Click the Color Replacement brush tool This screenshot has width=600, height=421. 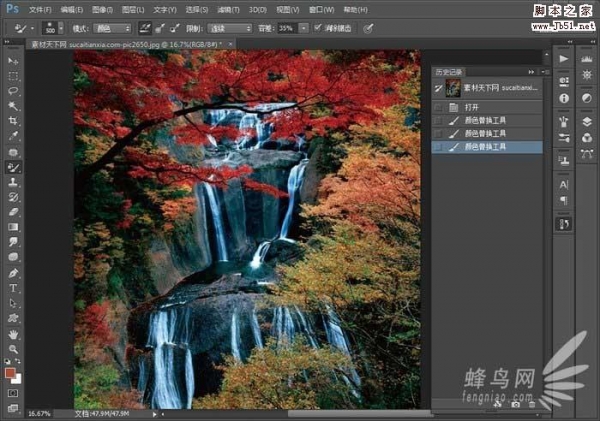tap(13, 166)
